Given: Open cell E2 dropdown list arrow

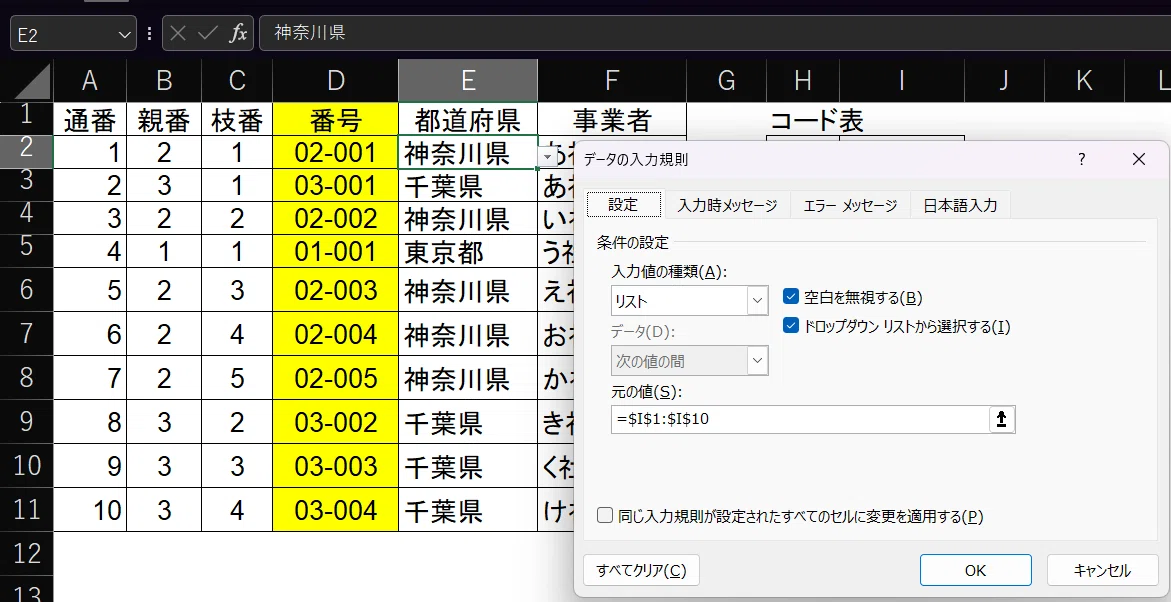Looking at the screenshot, I should point(549,156).
